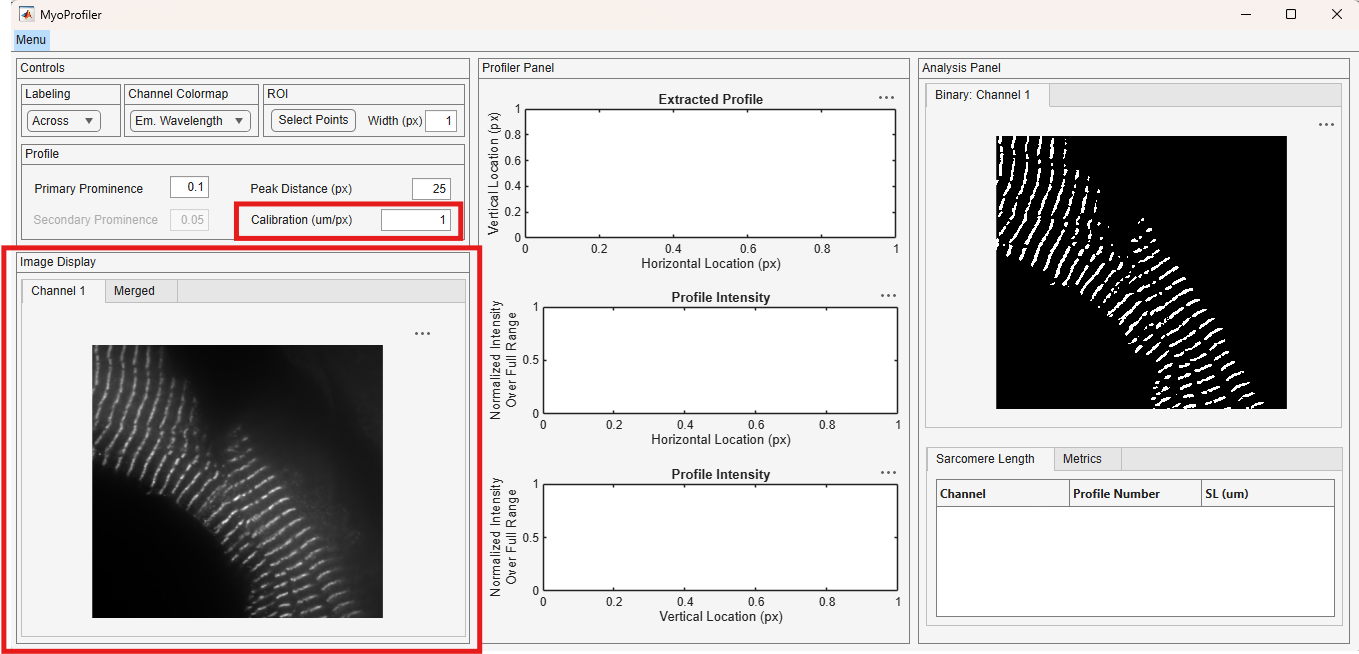Click the Peak Distance (px) field
Viewport: 1359px width, 654px height.
tap(431, 189)
